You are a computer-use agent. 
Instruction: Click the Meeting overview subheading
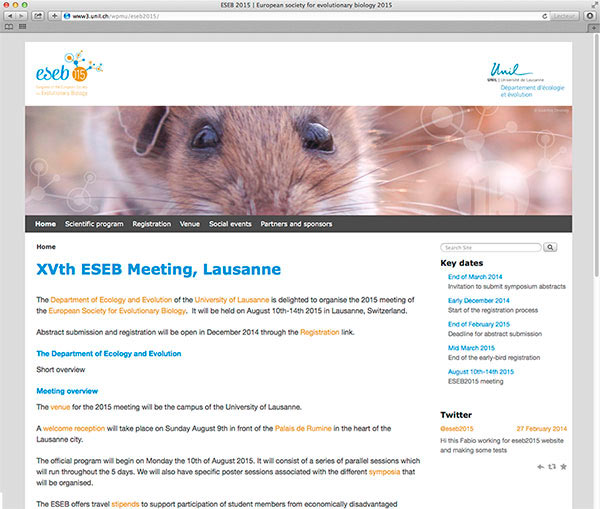pyautogui.click(x=67, y=391)
